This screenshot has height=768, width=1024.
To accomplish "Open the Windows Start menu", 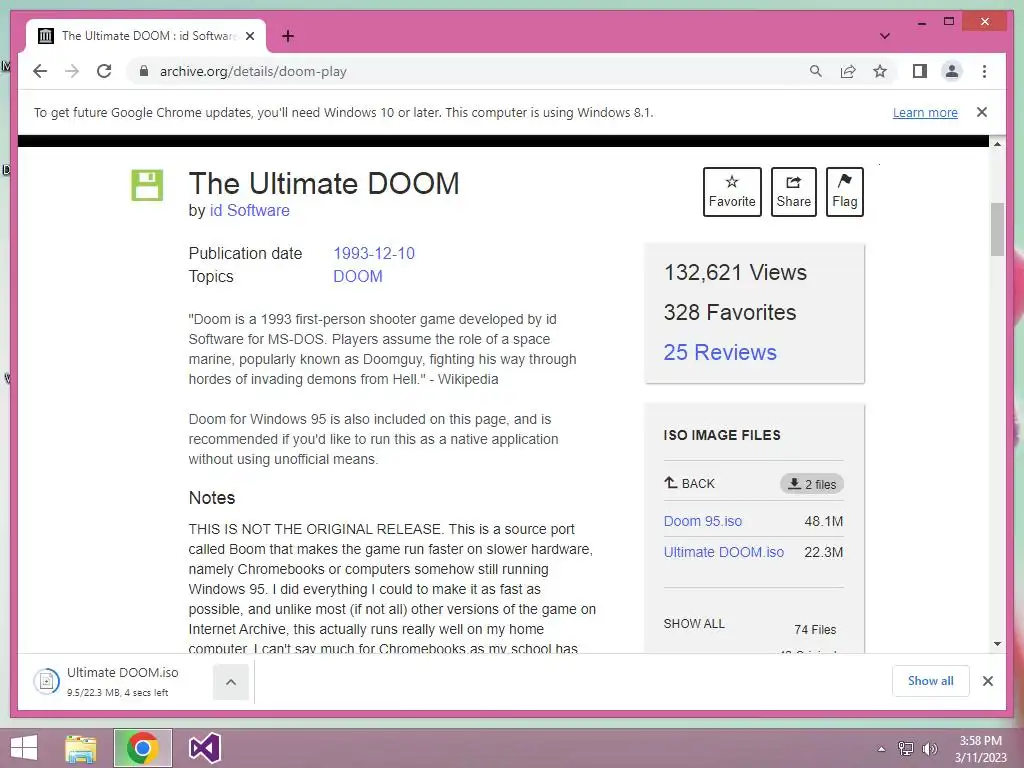I will coord(24,748).
